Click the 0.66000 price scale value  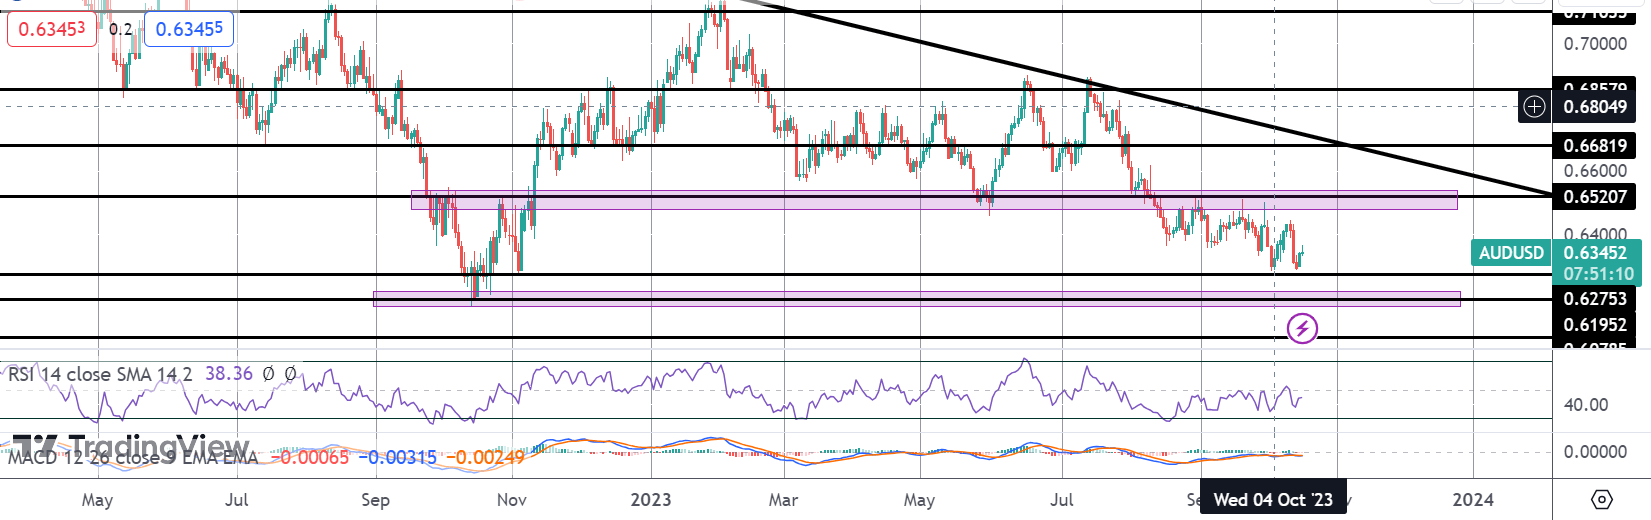click(1595, 171)
